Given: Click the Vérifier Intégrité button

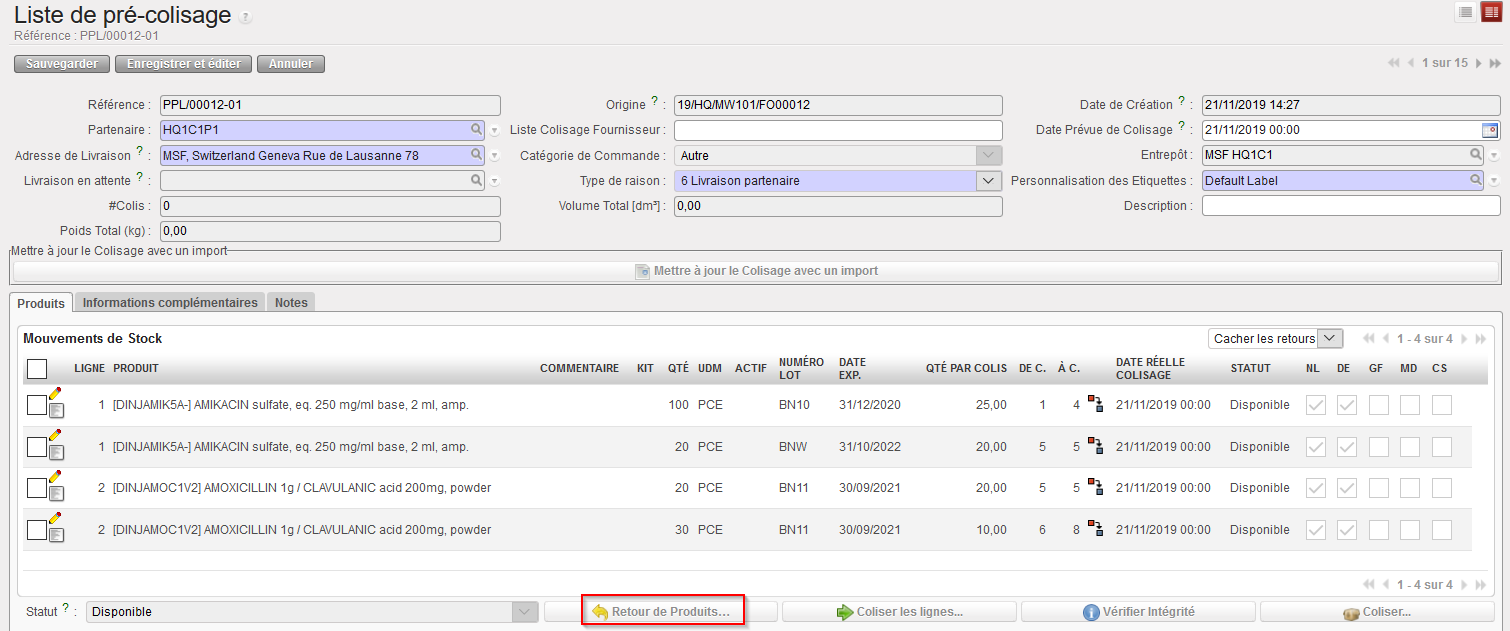Looking at the screenshot, I should click(1139, 612).
